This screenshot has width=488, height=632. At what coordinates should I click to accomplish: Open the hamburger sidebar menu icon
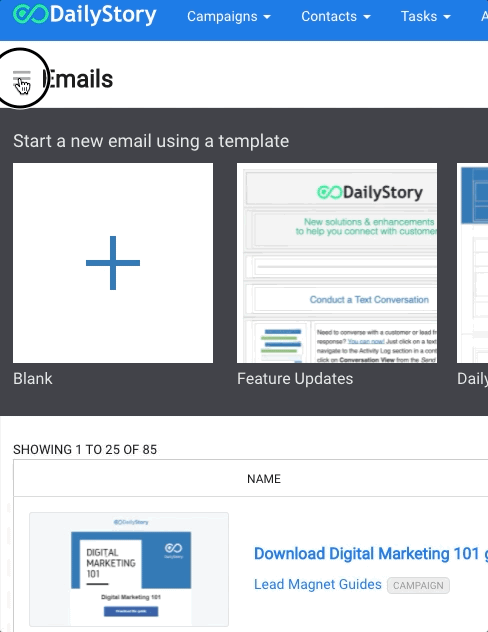click(x=21, y=78)
